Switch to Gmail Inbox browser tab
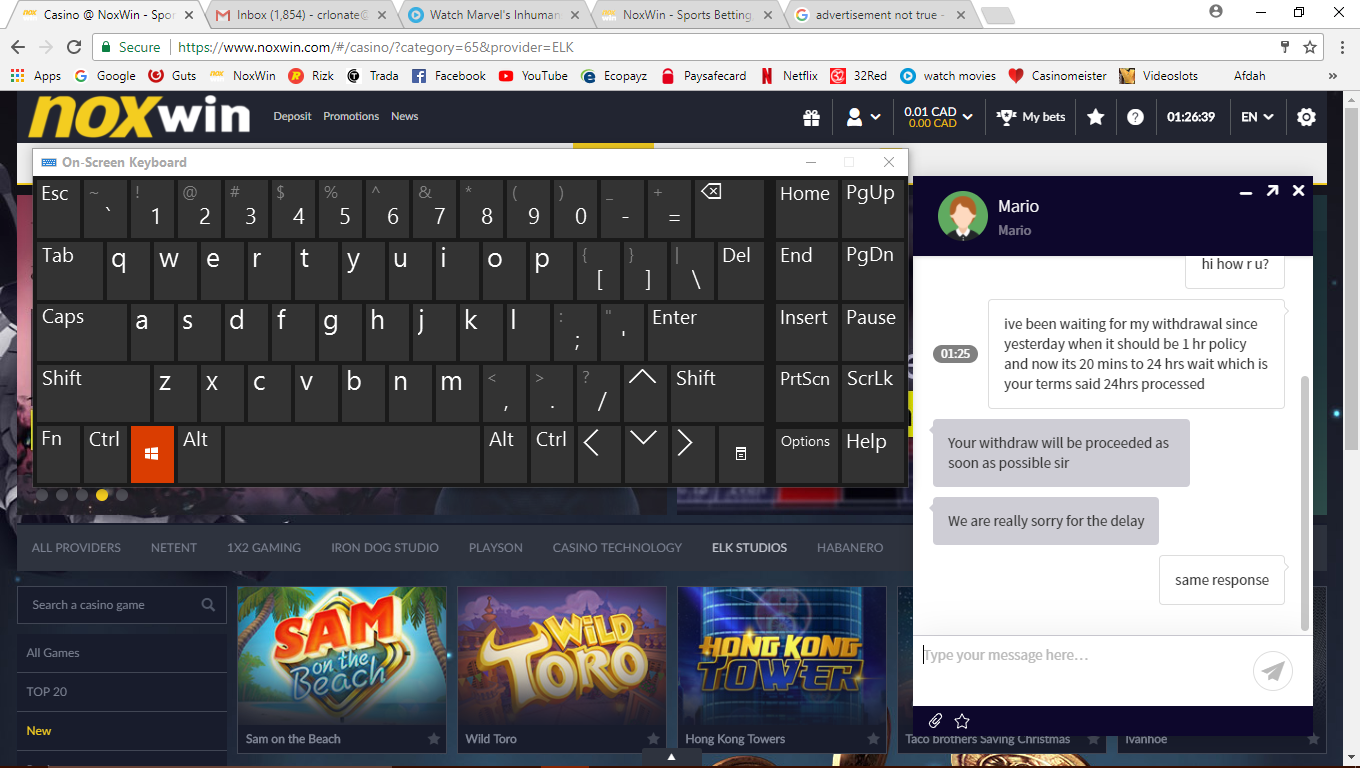 pos(301,15)
